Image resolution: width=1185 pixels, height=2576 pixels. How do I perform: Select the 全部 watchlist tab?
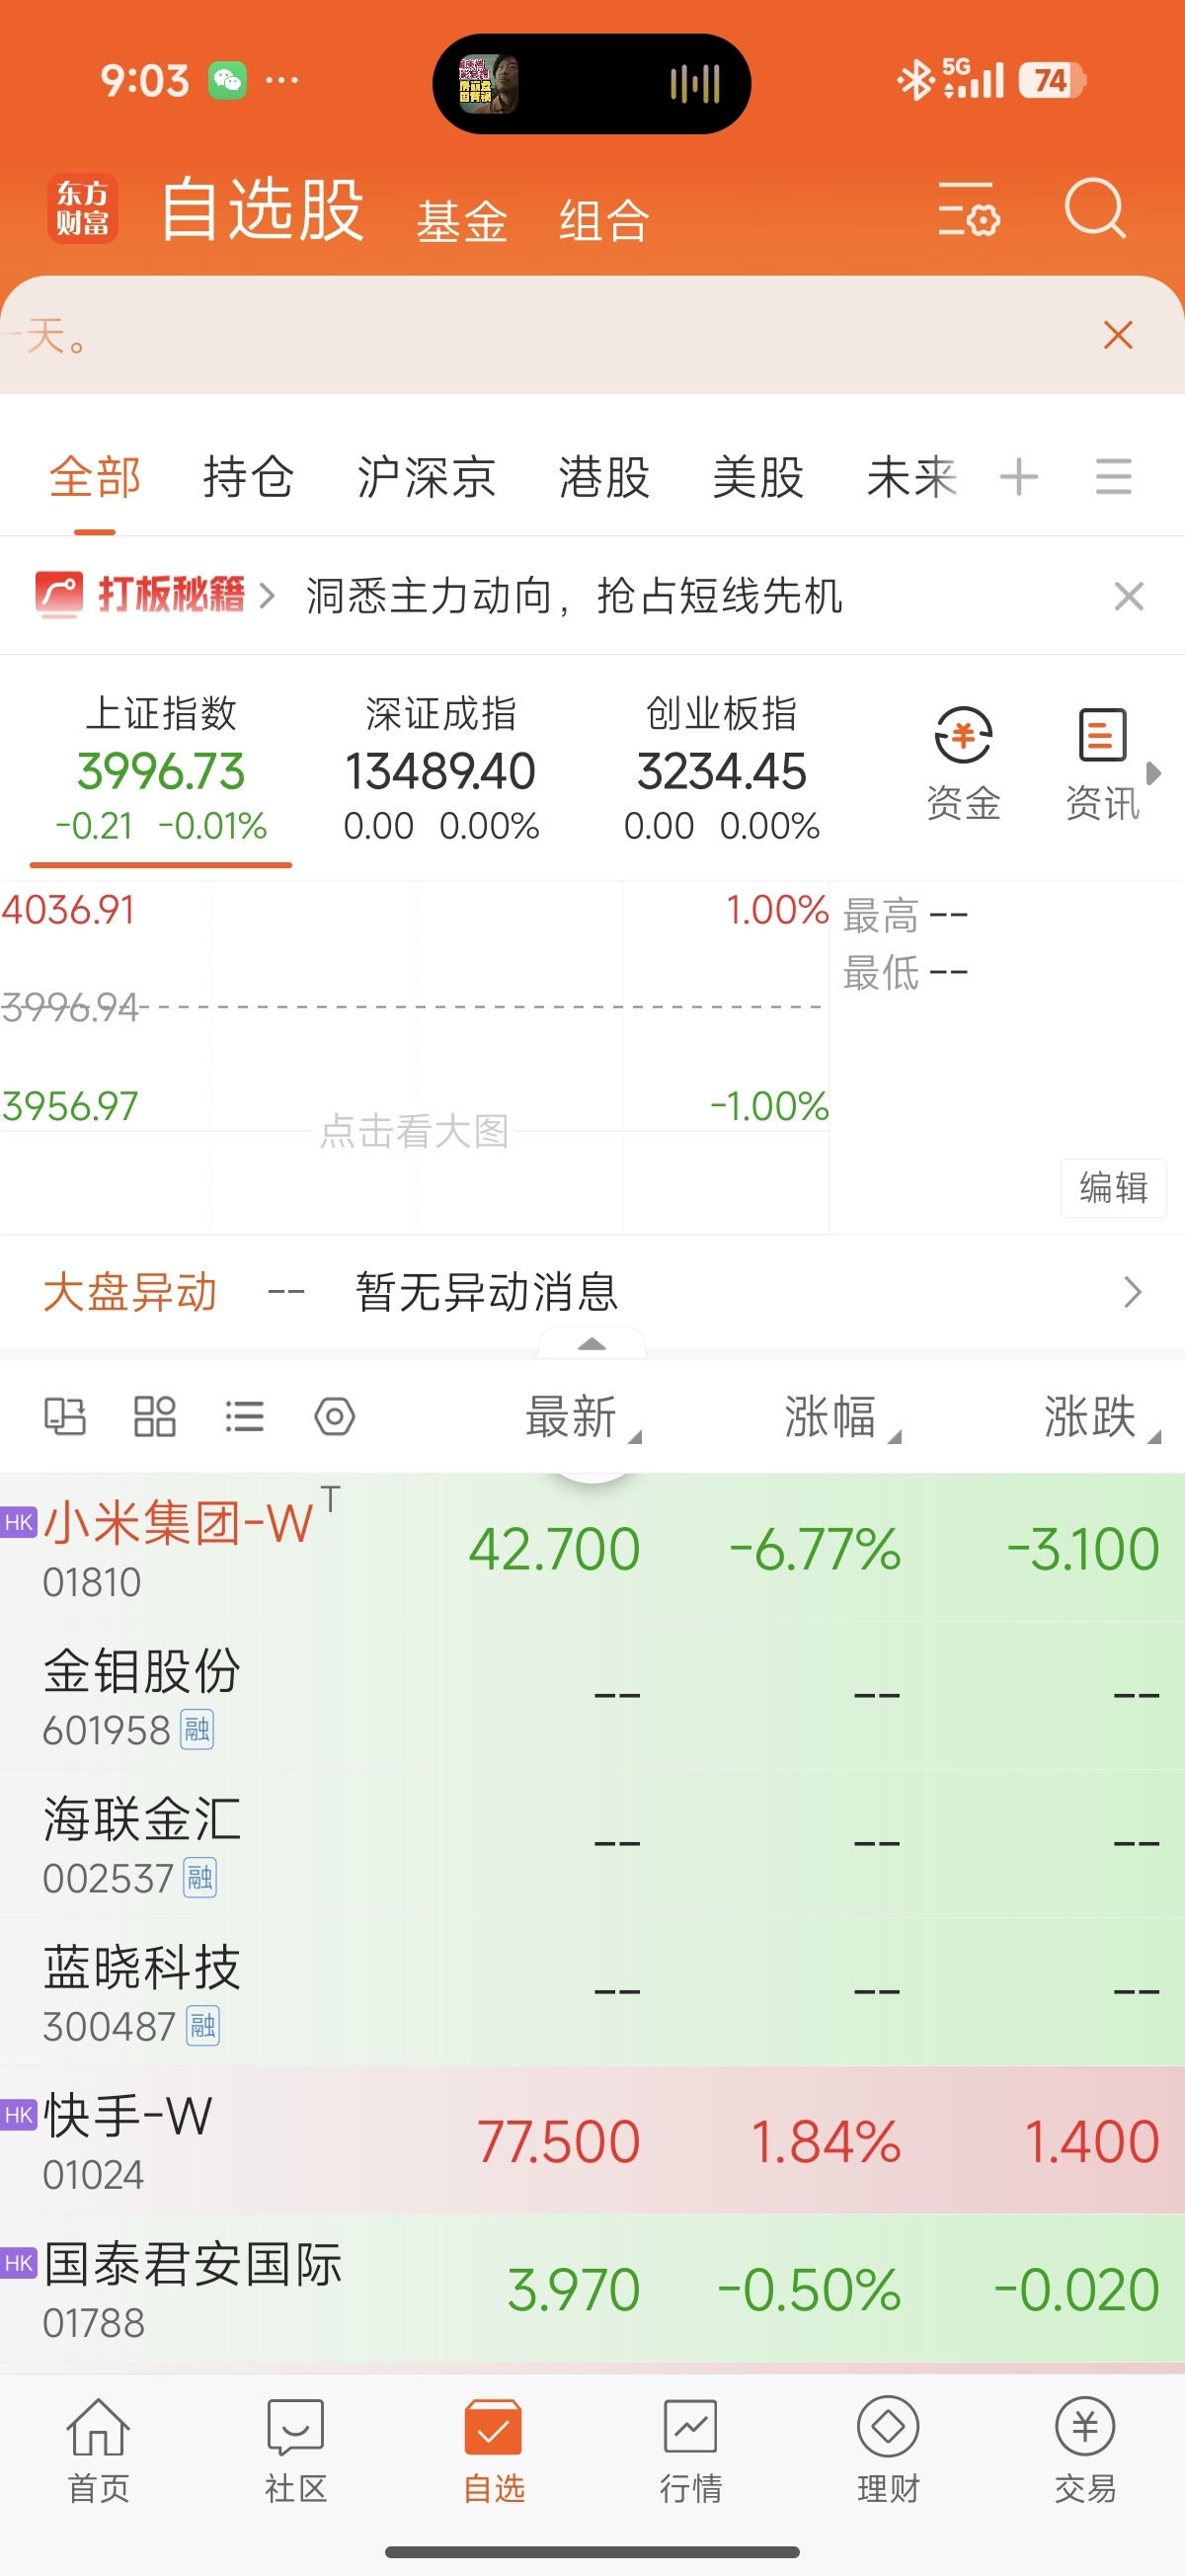click(95, 477)
